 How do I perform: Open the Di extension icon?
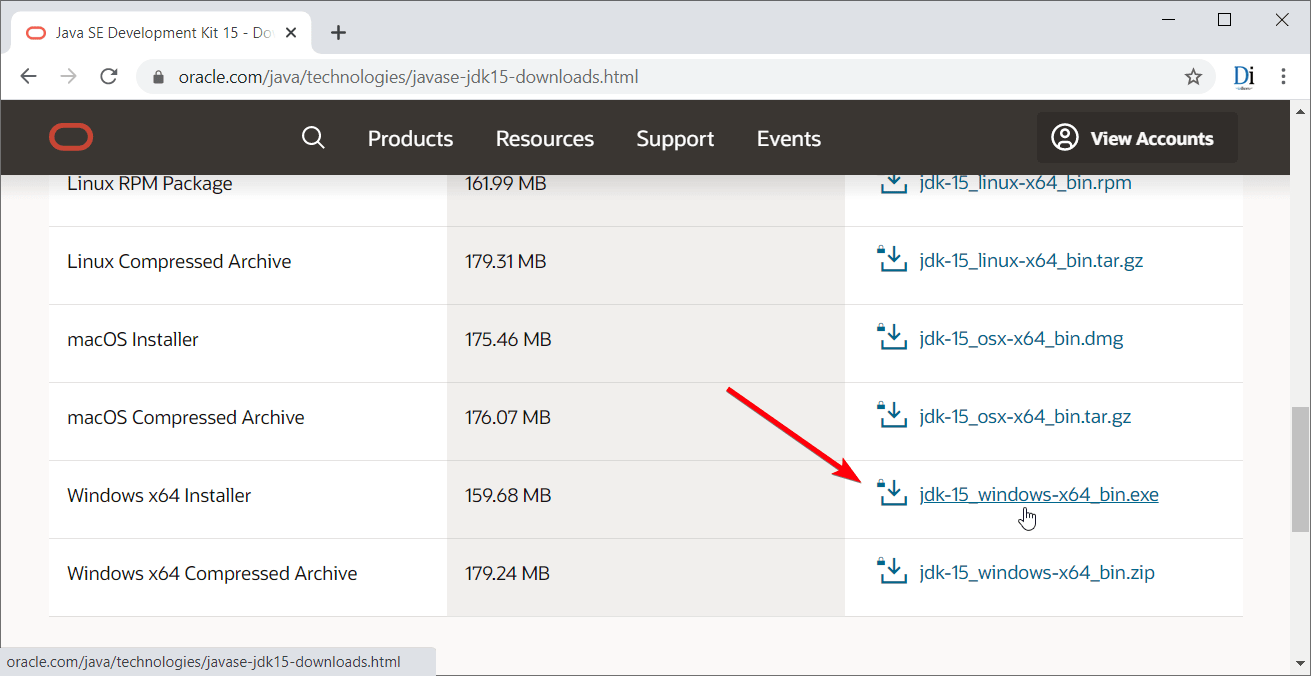click(1244, 77)
